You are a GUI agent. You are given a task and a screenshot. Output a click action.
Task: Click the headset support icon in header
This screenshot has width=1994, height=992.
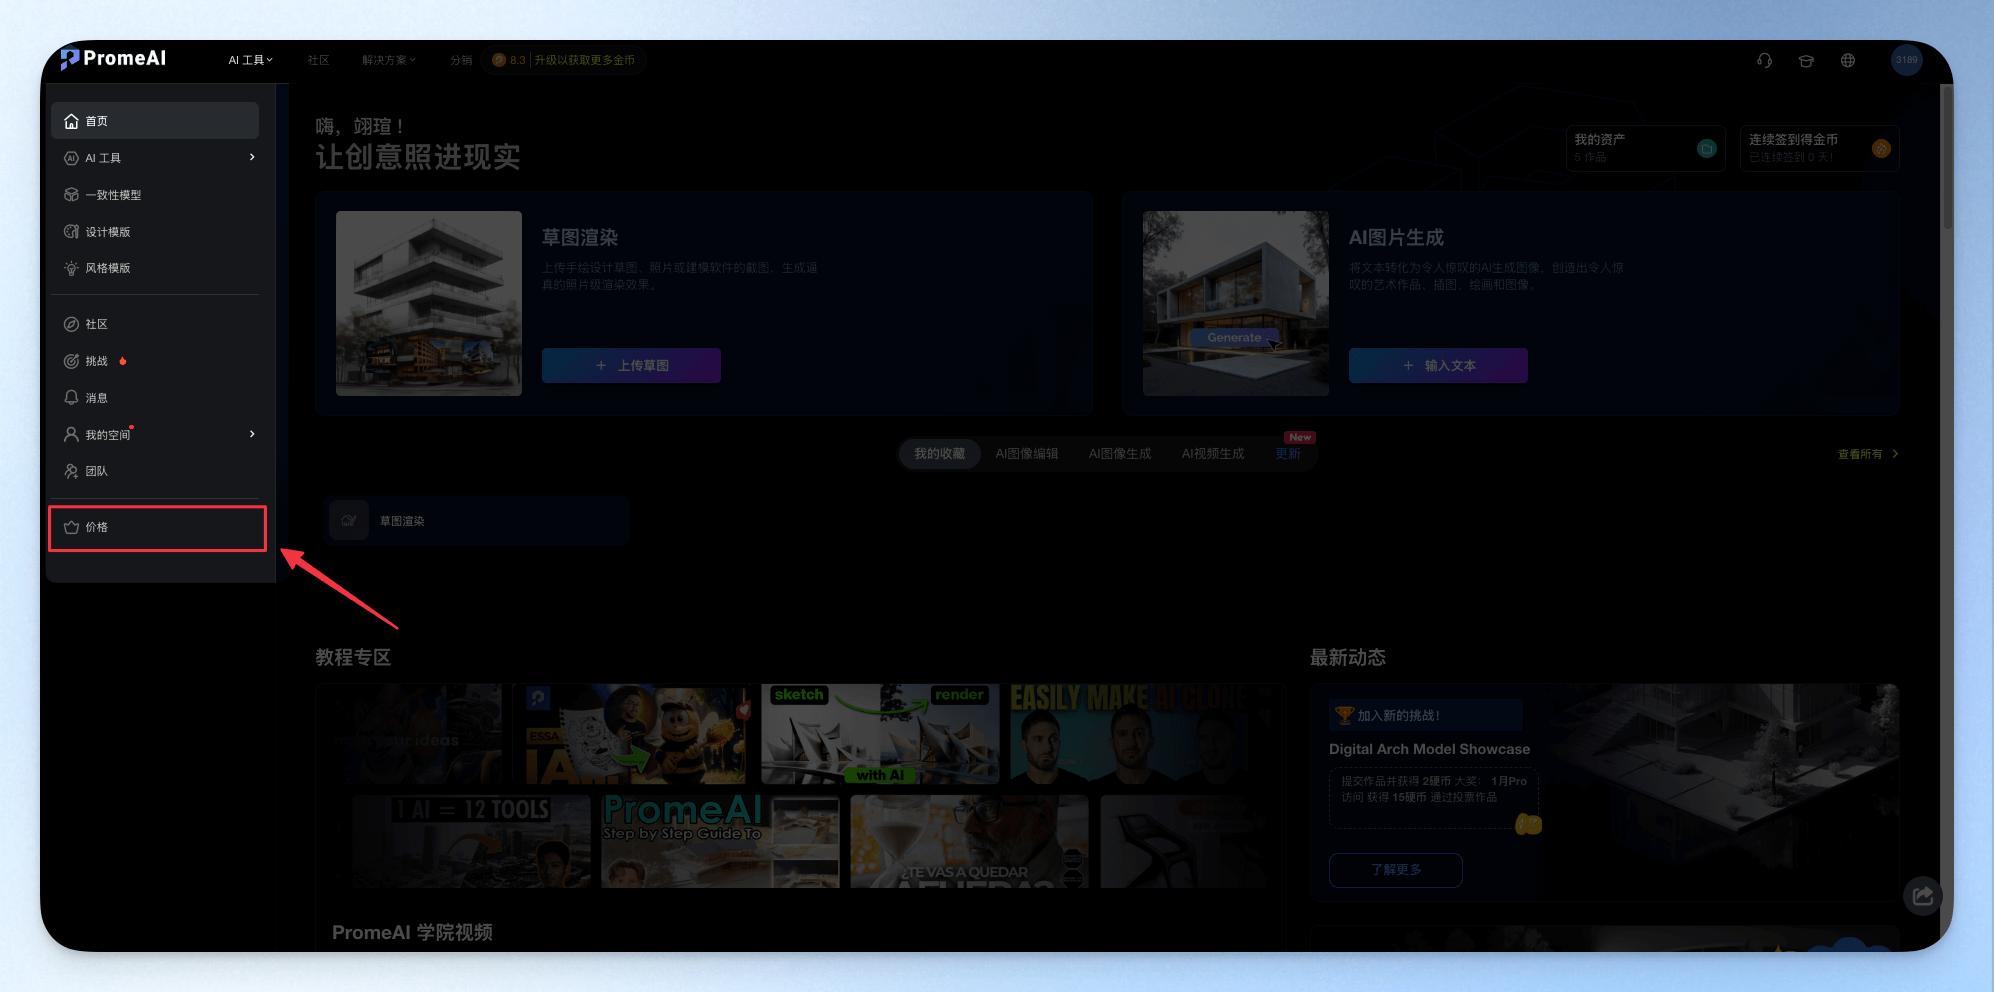[x=1764, y=60]
